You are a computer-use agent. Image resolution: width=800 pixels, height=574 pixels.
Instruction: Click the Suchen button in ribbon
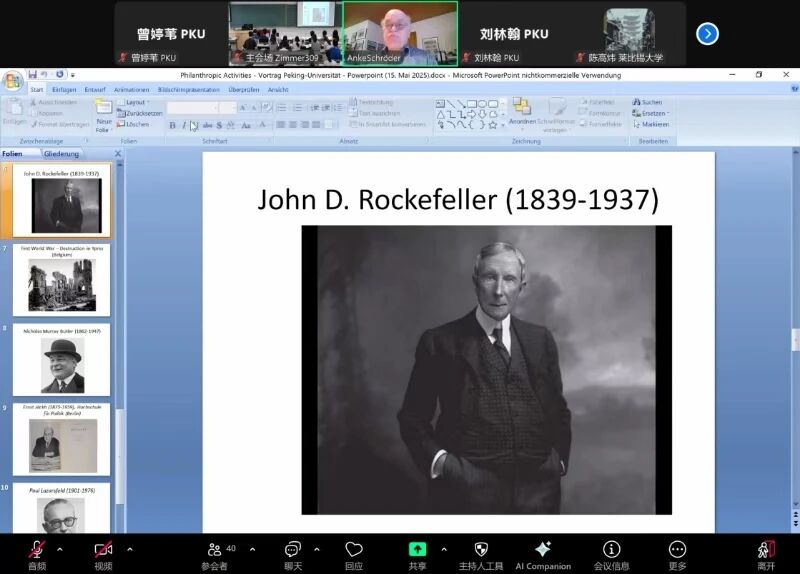pos(647,102)
